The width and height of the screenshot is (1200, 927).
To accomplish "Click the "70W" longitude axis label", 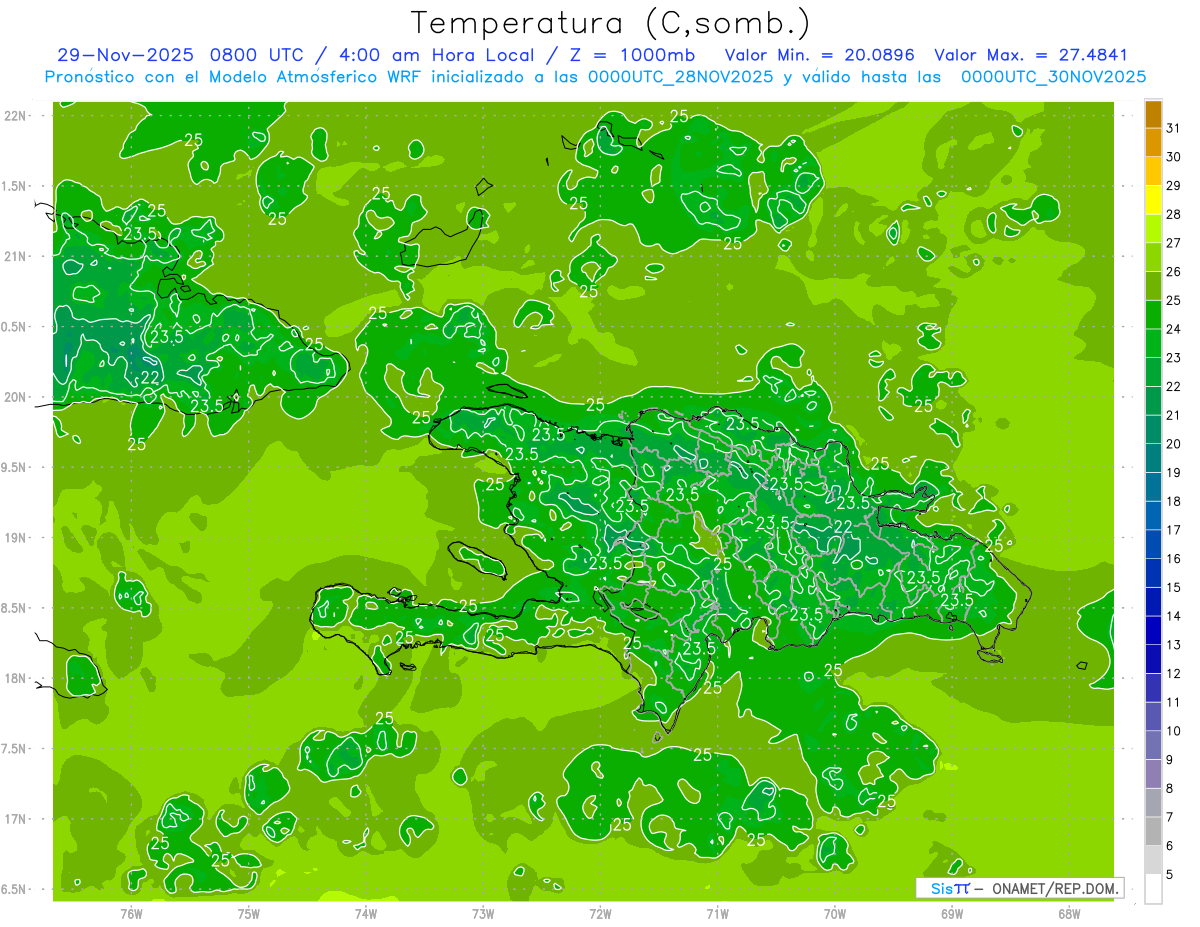I will coord(835,913).
